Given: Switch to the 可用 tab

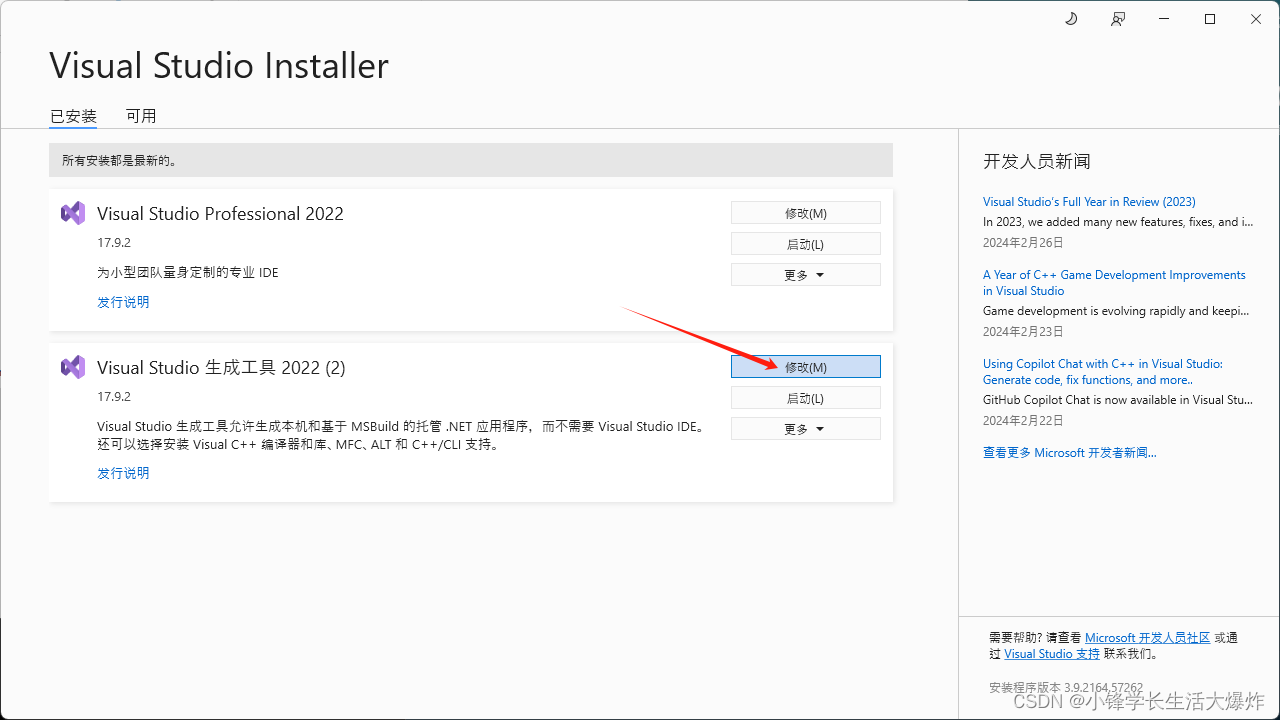Looking at the screenshot, I should click(141, 116).
